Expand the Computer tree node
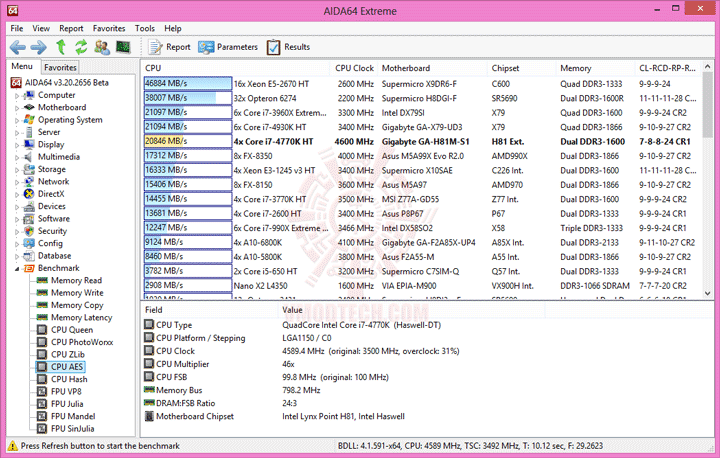 pos(17,96)
